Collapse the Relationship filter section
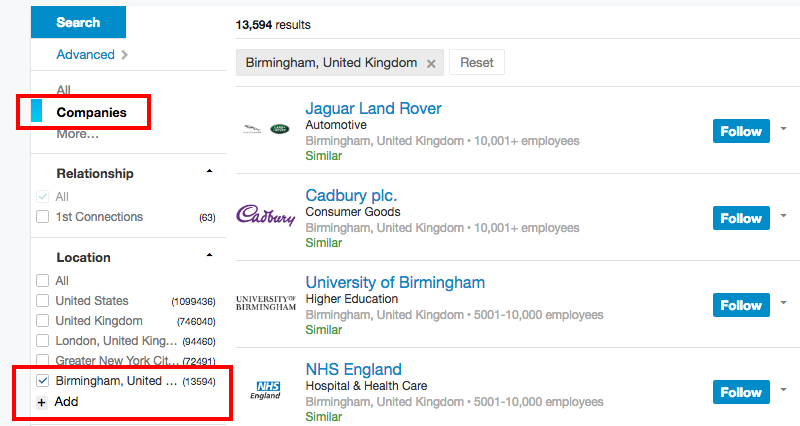The height and width of the screenshot is (426, 800). [209, 172]
